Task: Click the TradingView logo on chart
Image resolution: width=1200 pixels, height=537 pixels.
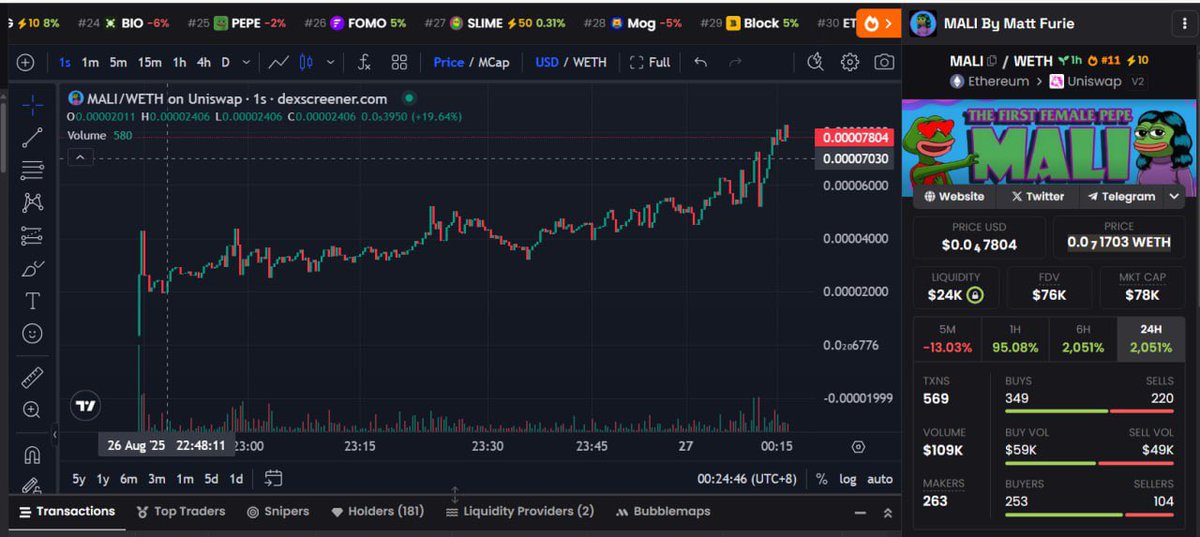Action: click(86, 406)
